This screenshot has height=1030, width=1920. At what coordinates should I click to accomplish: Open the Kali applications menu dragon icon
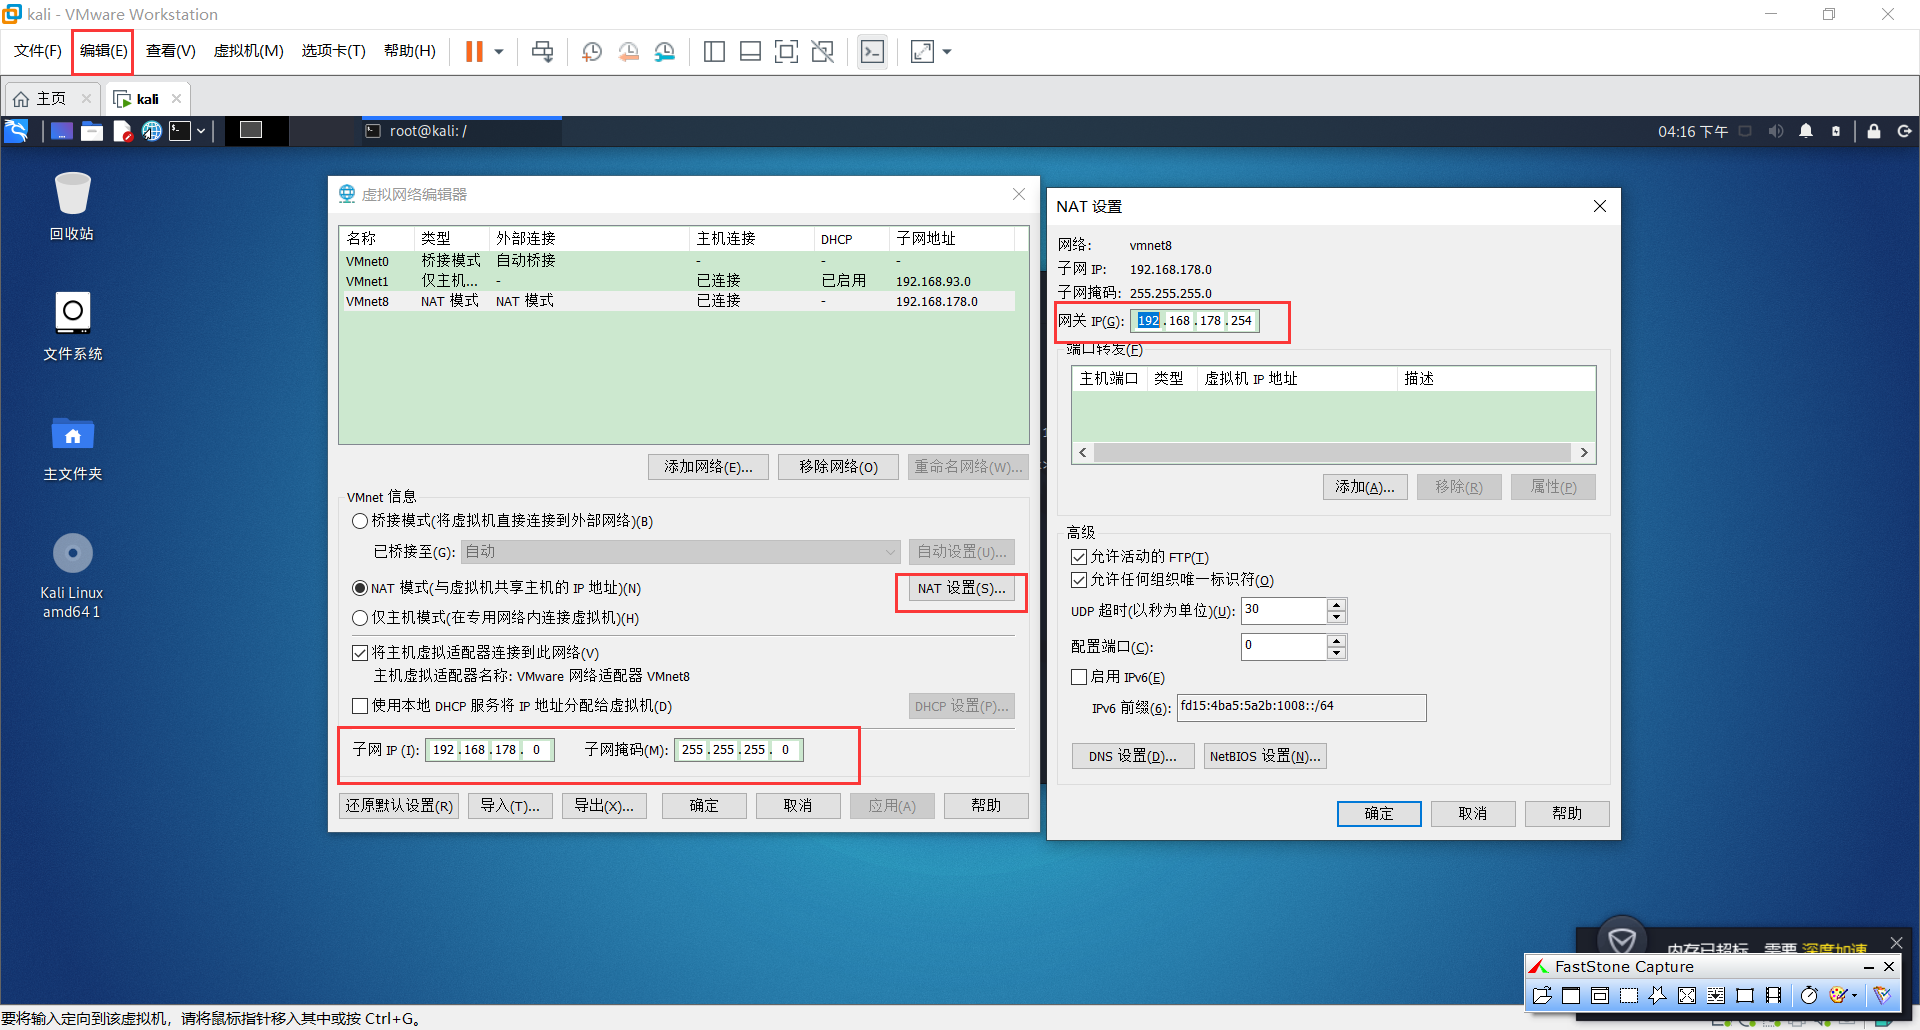coord(17,131)
